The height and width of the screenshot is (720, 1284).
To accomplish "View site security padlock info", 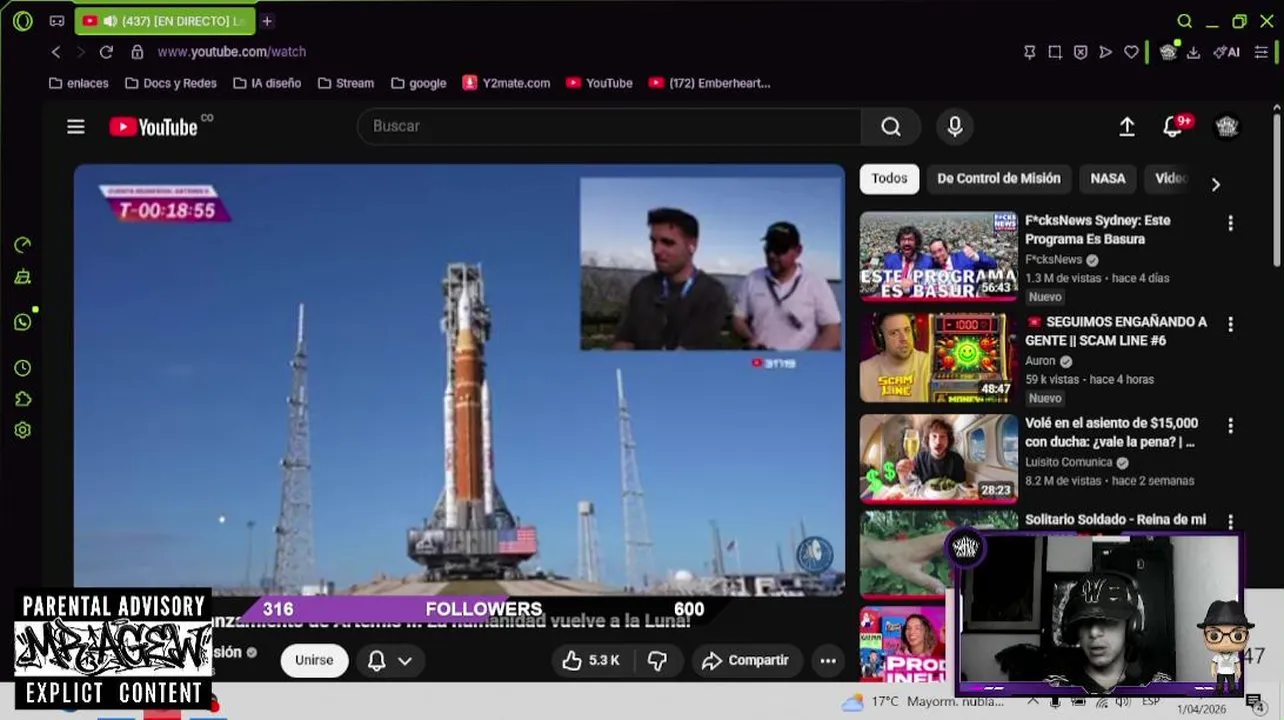I will click(137, 52).
